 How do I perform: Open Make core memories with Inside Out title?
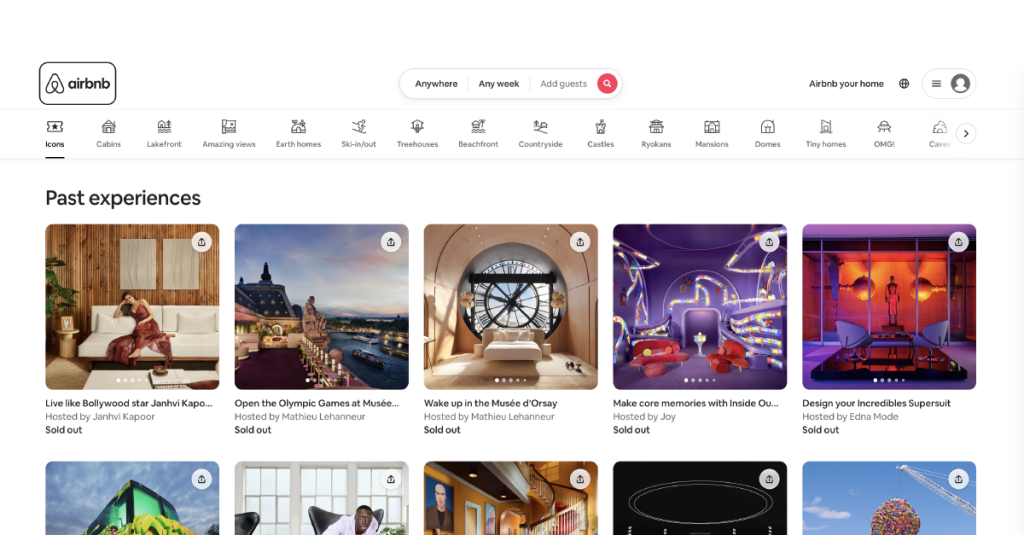point(696,403)
